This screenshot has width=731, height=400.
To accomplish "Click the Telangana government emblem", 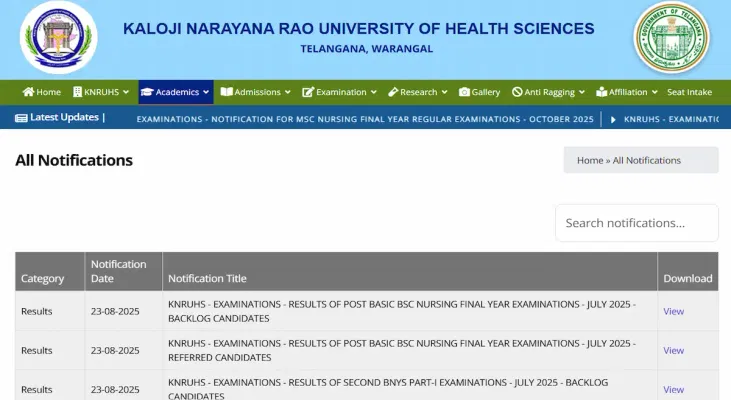I will click(671, 38).
